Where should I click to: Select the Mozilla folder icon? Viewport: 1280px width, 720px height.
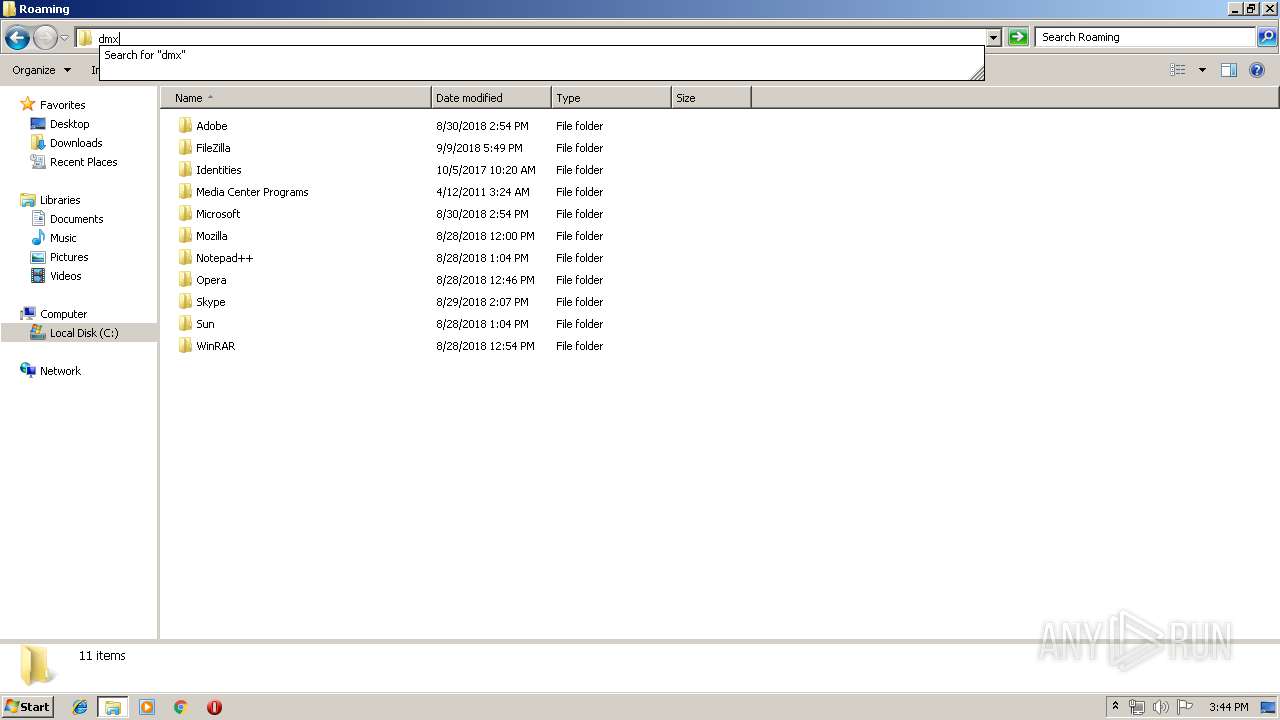pos(185,236)
